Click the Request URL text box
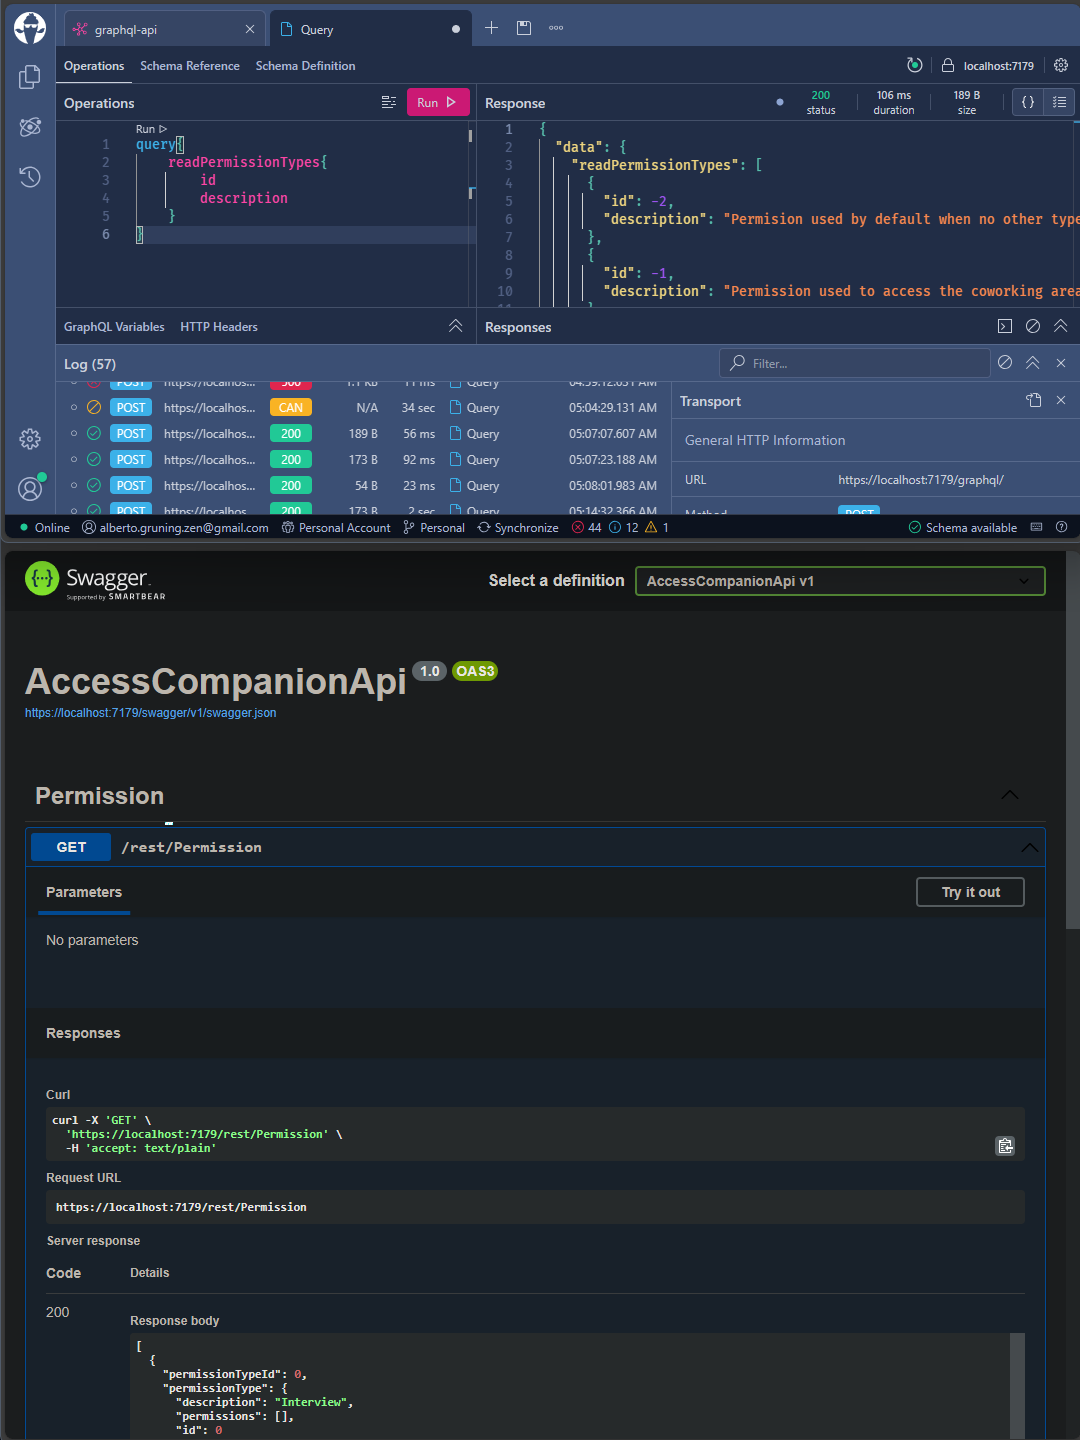Screen dimensions: 1080x1440 (x=535, y=1207)
